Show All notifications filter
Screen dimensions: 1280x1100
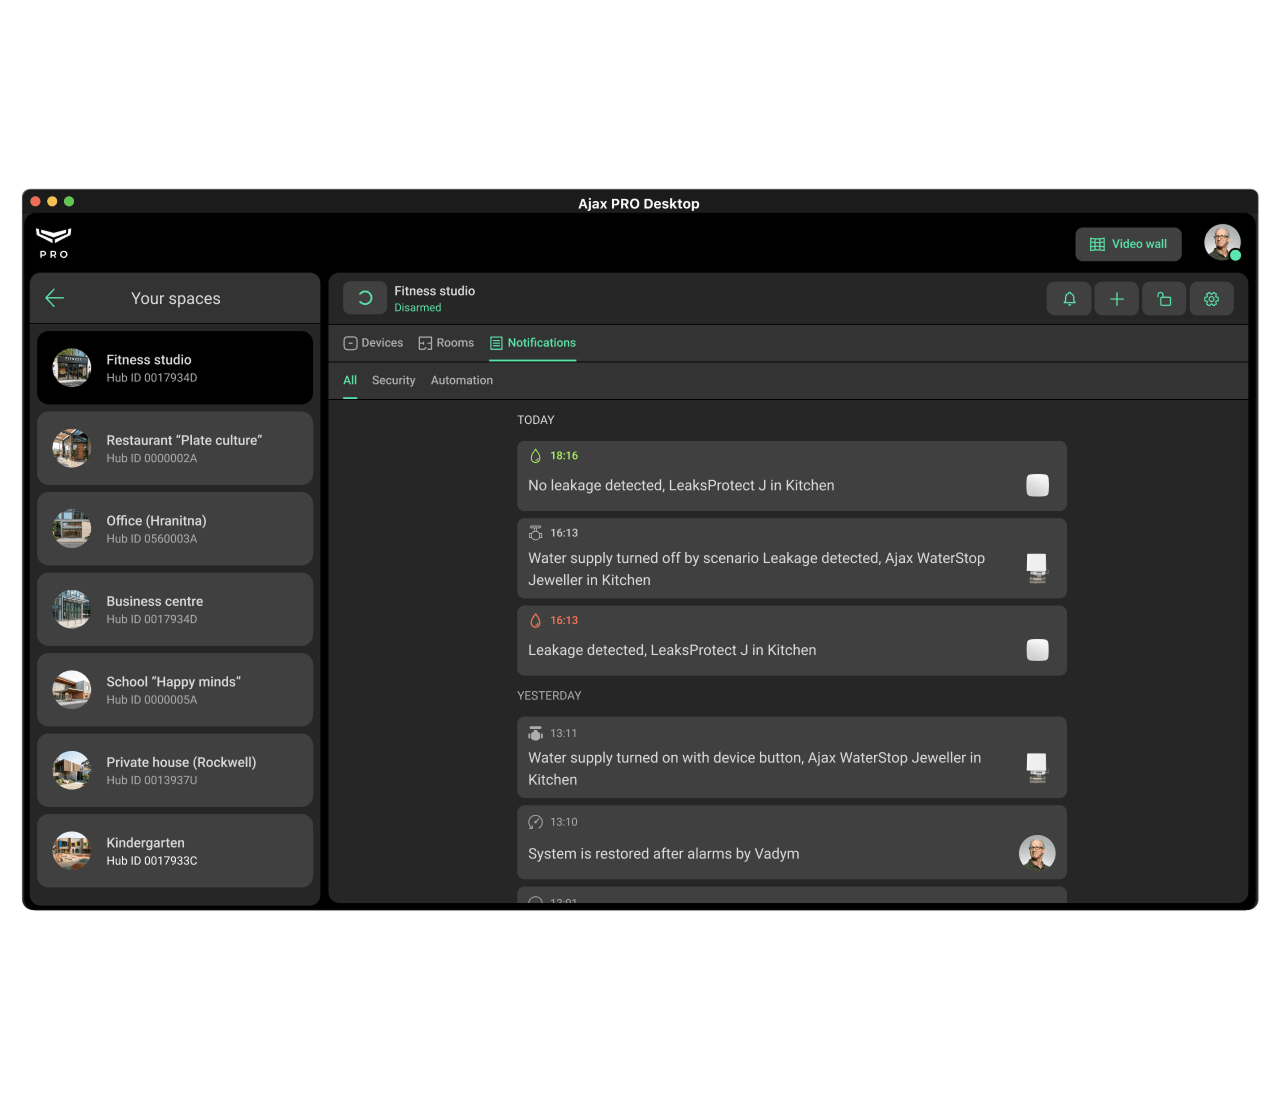click(350, 380)
